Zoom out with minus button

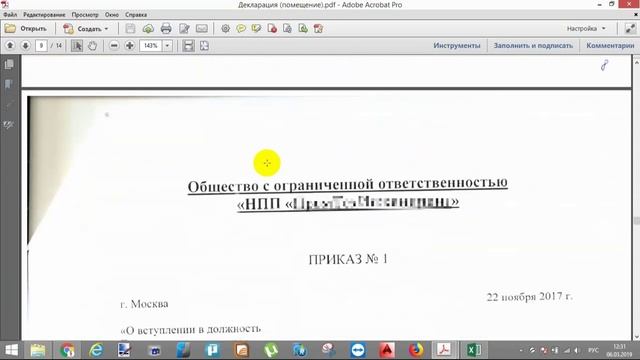[x=114, y=46]
